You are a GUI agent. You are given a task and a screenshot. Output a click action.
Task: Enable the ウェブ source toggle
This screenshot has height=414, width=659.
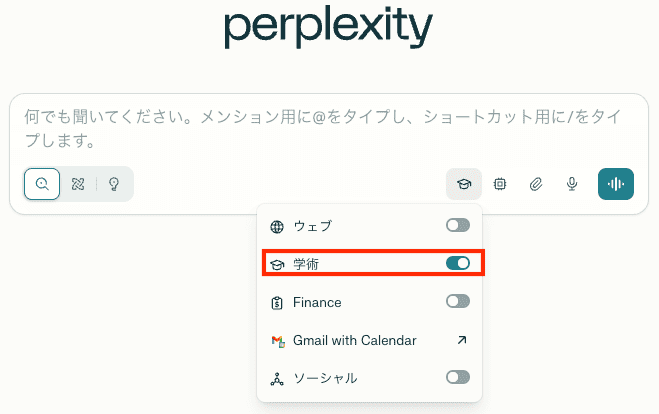click(x=458, y=225)
